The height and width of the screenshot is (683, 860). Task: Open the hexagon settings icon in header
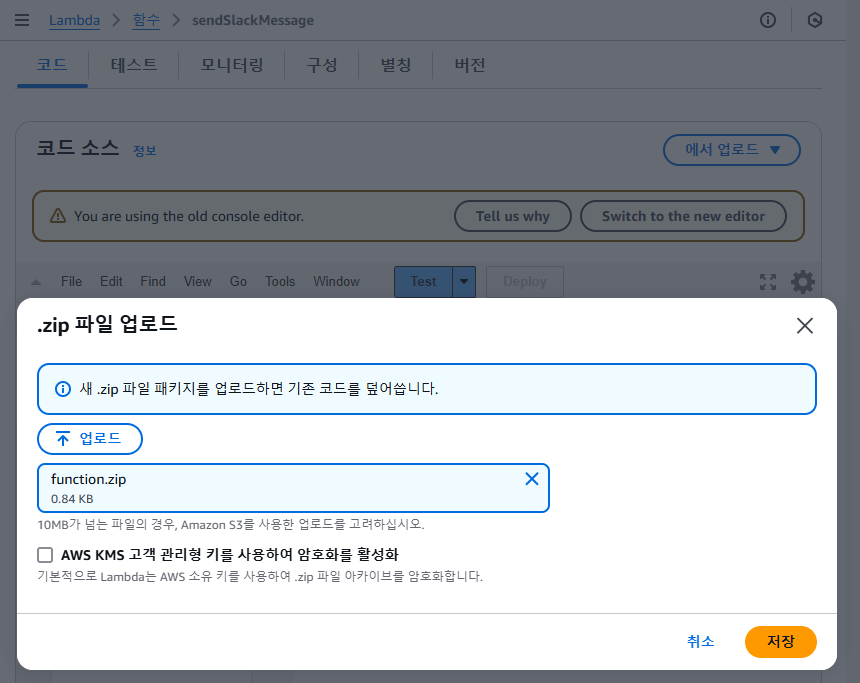pyautogui.click(x=815, y=20)
